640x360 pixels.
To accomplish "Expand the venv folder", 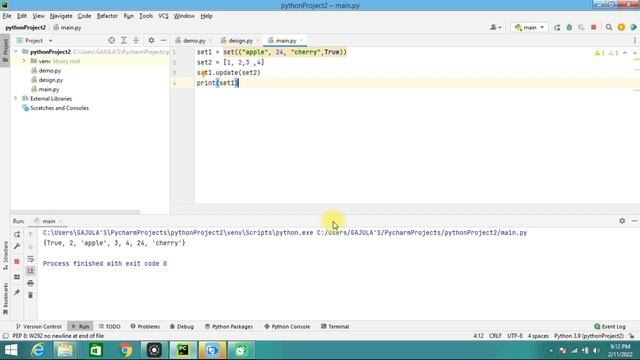I will coord(24,61).
